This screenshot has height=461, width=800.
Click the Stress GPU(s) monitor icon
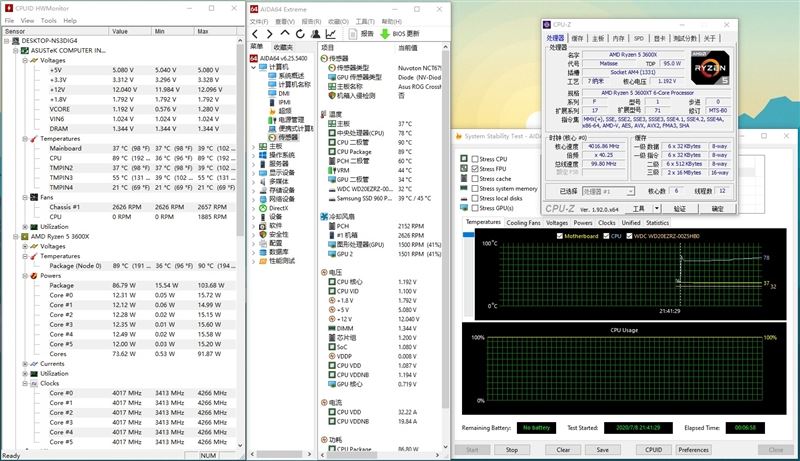coord(464,208)
